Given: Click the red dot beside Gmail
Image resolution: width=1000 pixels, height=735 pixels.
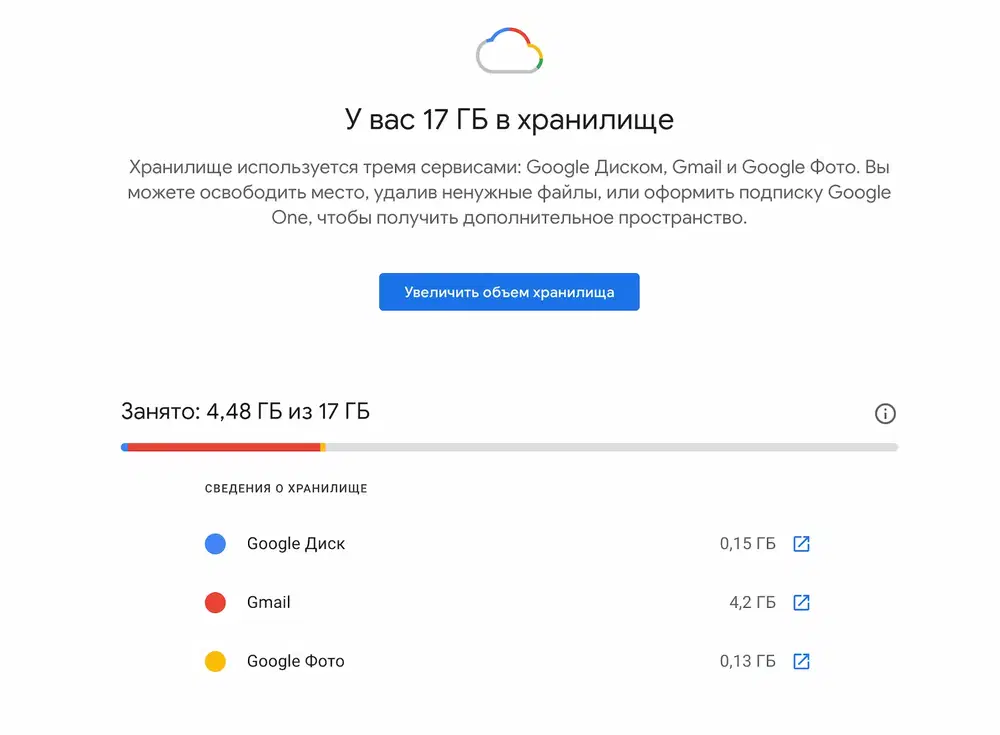Looking at the screenshot, I should [x=215, y=603].
